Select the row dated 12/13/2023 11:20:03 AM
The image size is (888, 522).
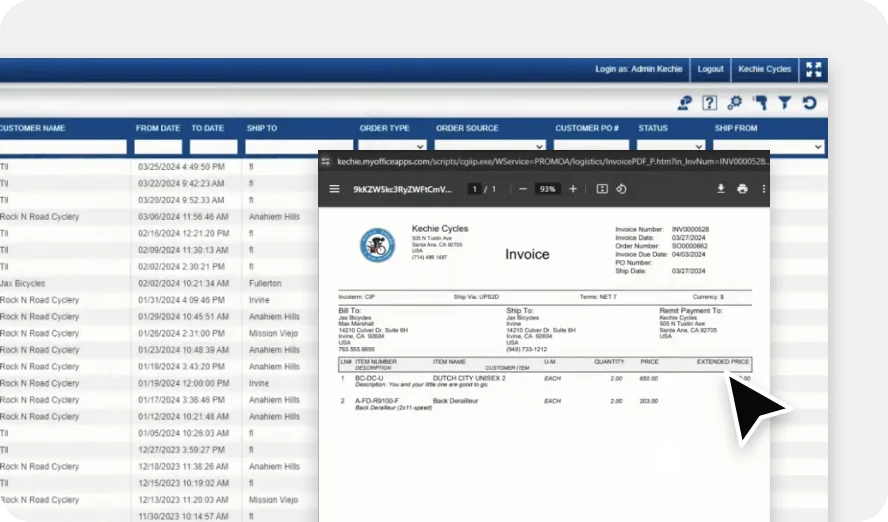point(159,500)
